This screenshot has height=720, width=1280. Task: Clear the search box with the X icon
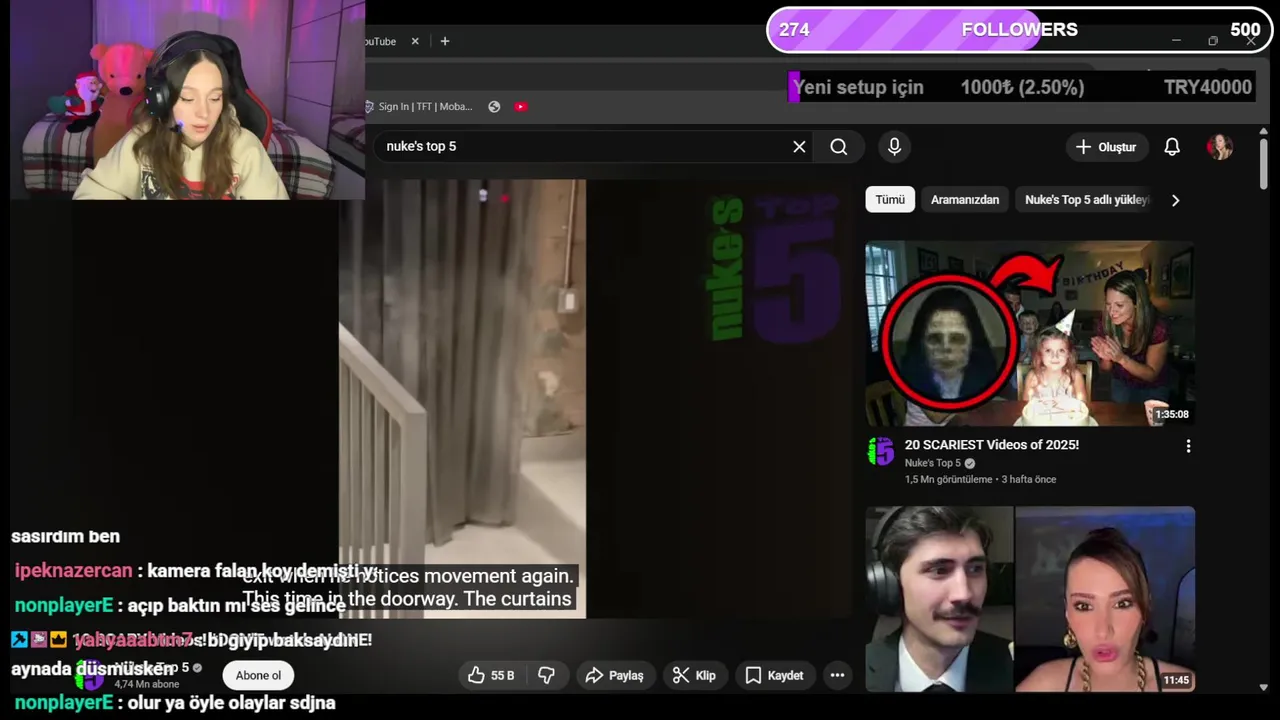click(799, 147)
